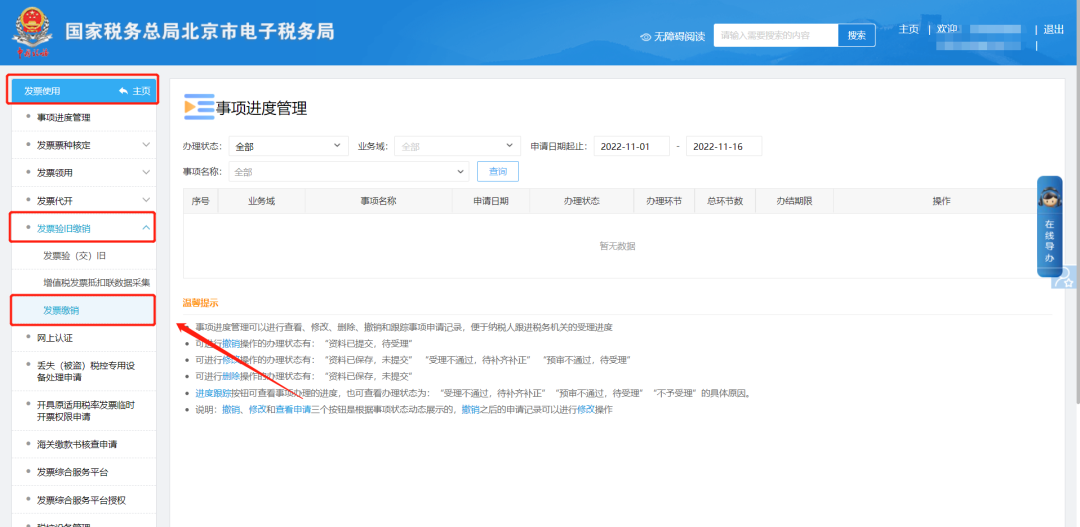Click the 温馨提示 heading
Screen dimensions: 1080x527
tap(200, 302)
